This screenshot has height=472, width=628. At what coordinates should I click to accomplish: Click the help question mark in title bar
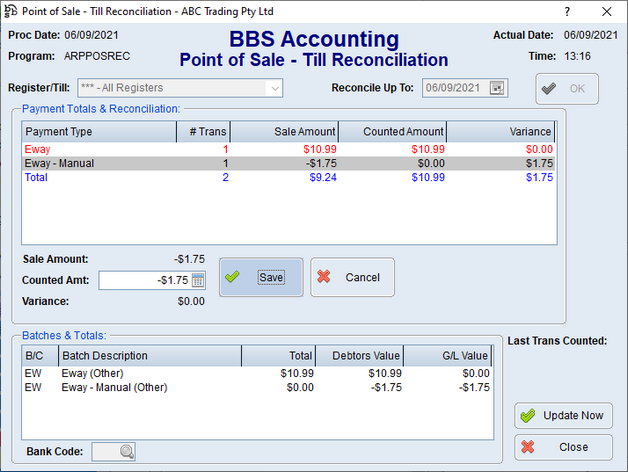pos(567,11)
